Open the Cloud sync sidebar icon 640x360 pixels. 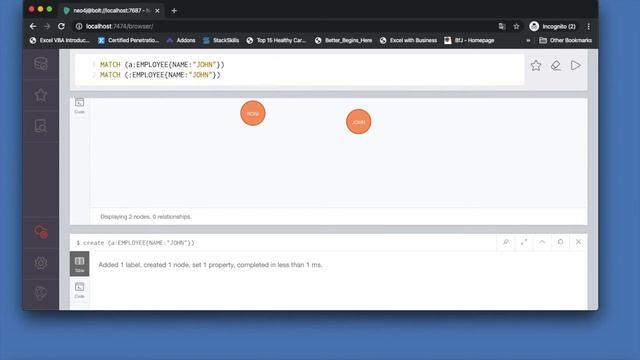pyautogui.click(x=41, y=232)
